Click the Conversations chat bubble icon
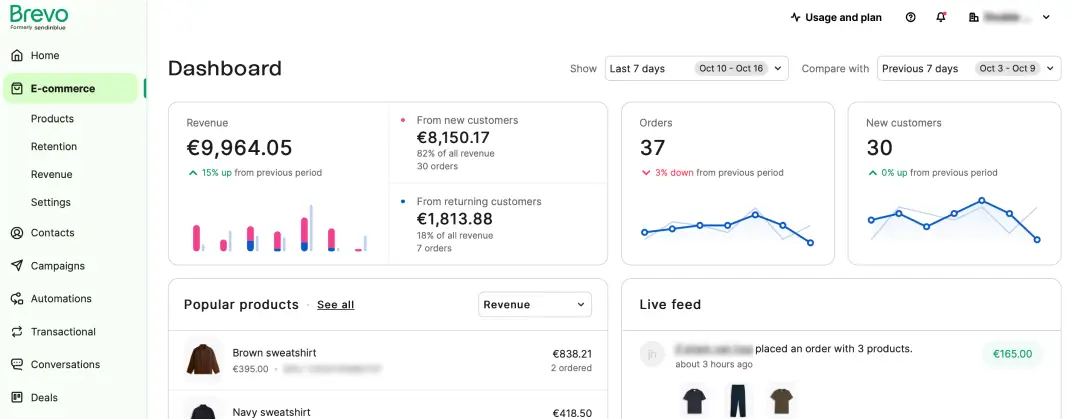Image resolution: width=1072 pixels, height=419 pixels. [17, 365]
